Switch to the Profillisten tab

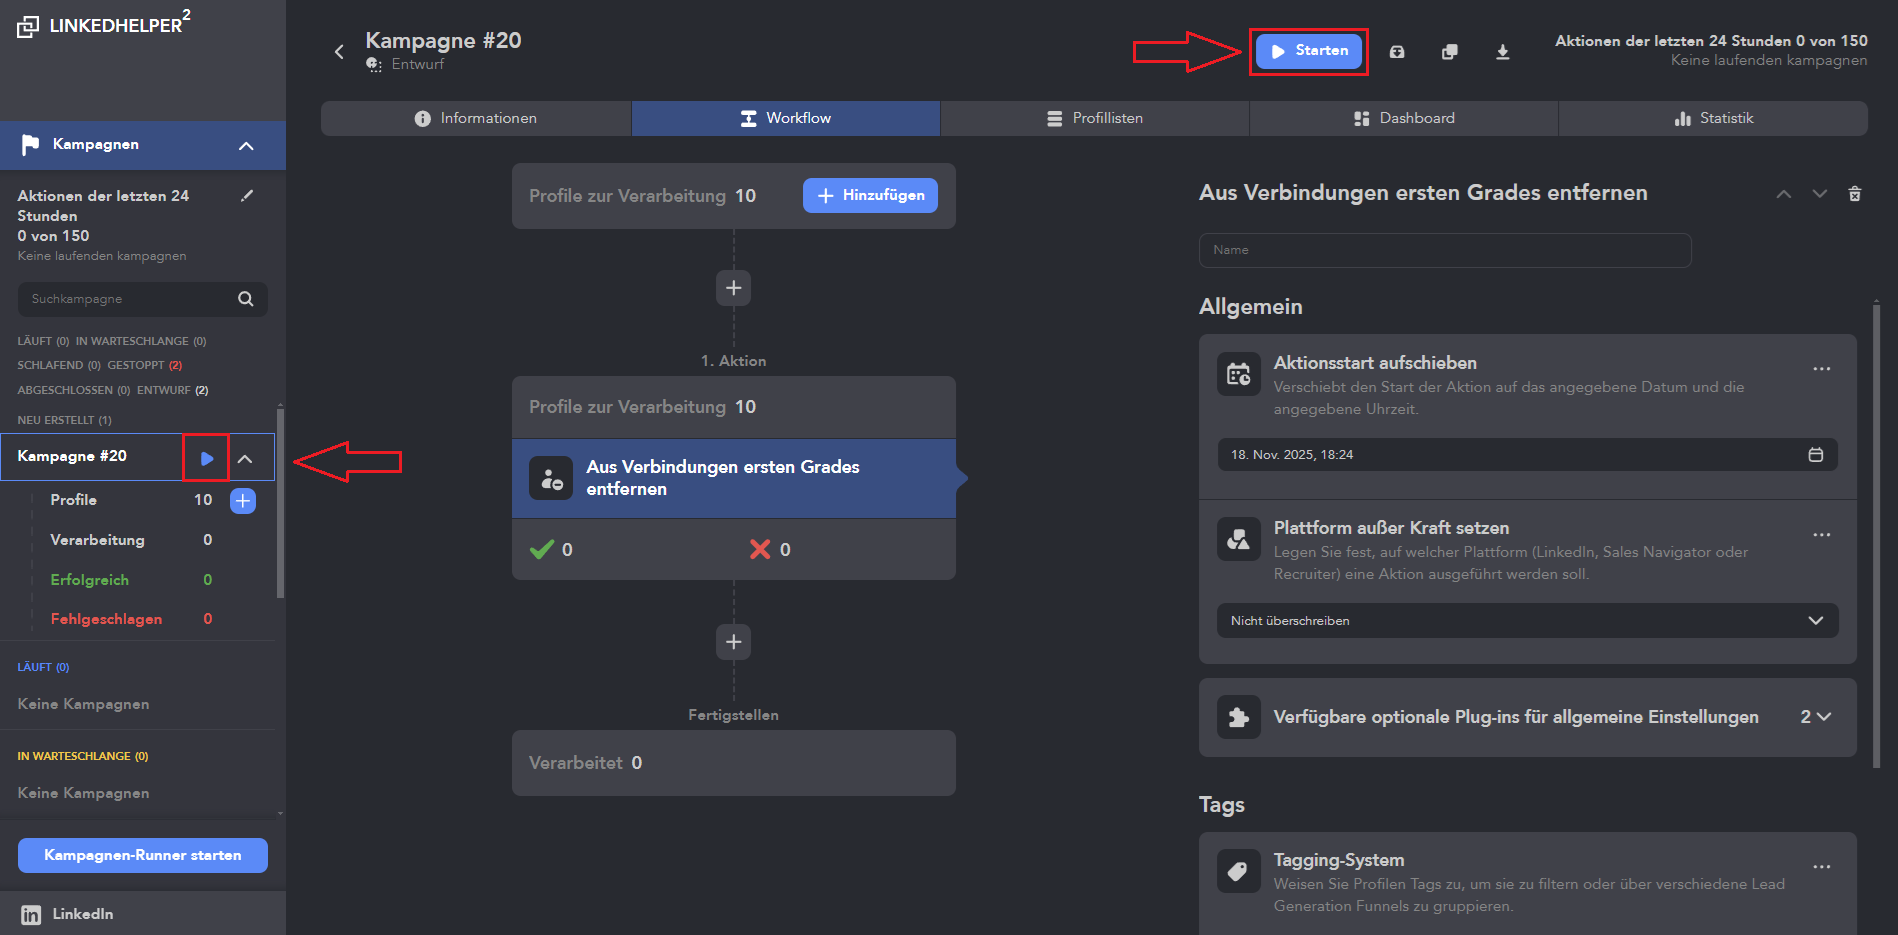1094,118
